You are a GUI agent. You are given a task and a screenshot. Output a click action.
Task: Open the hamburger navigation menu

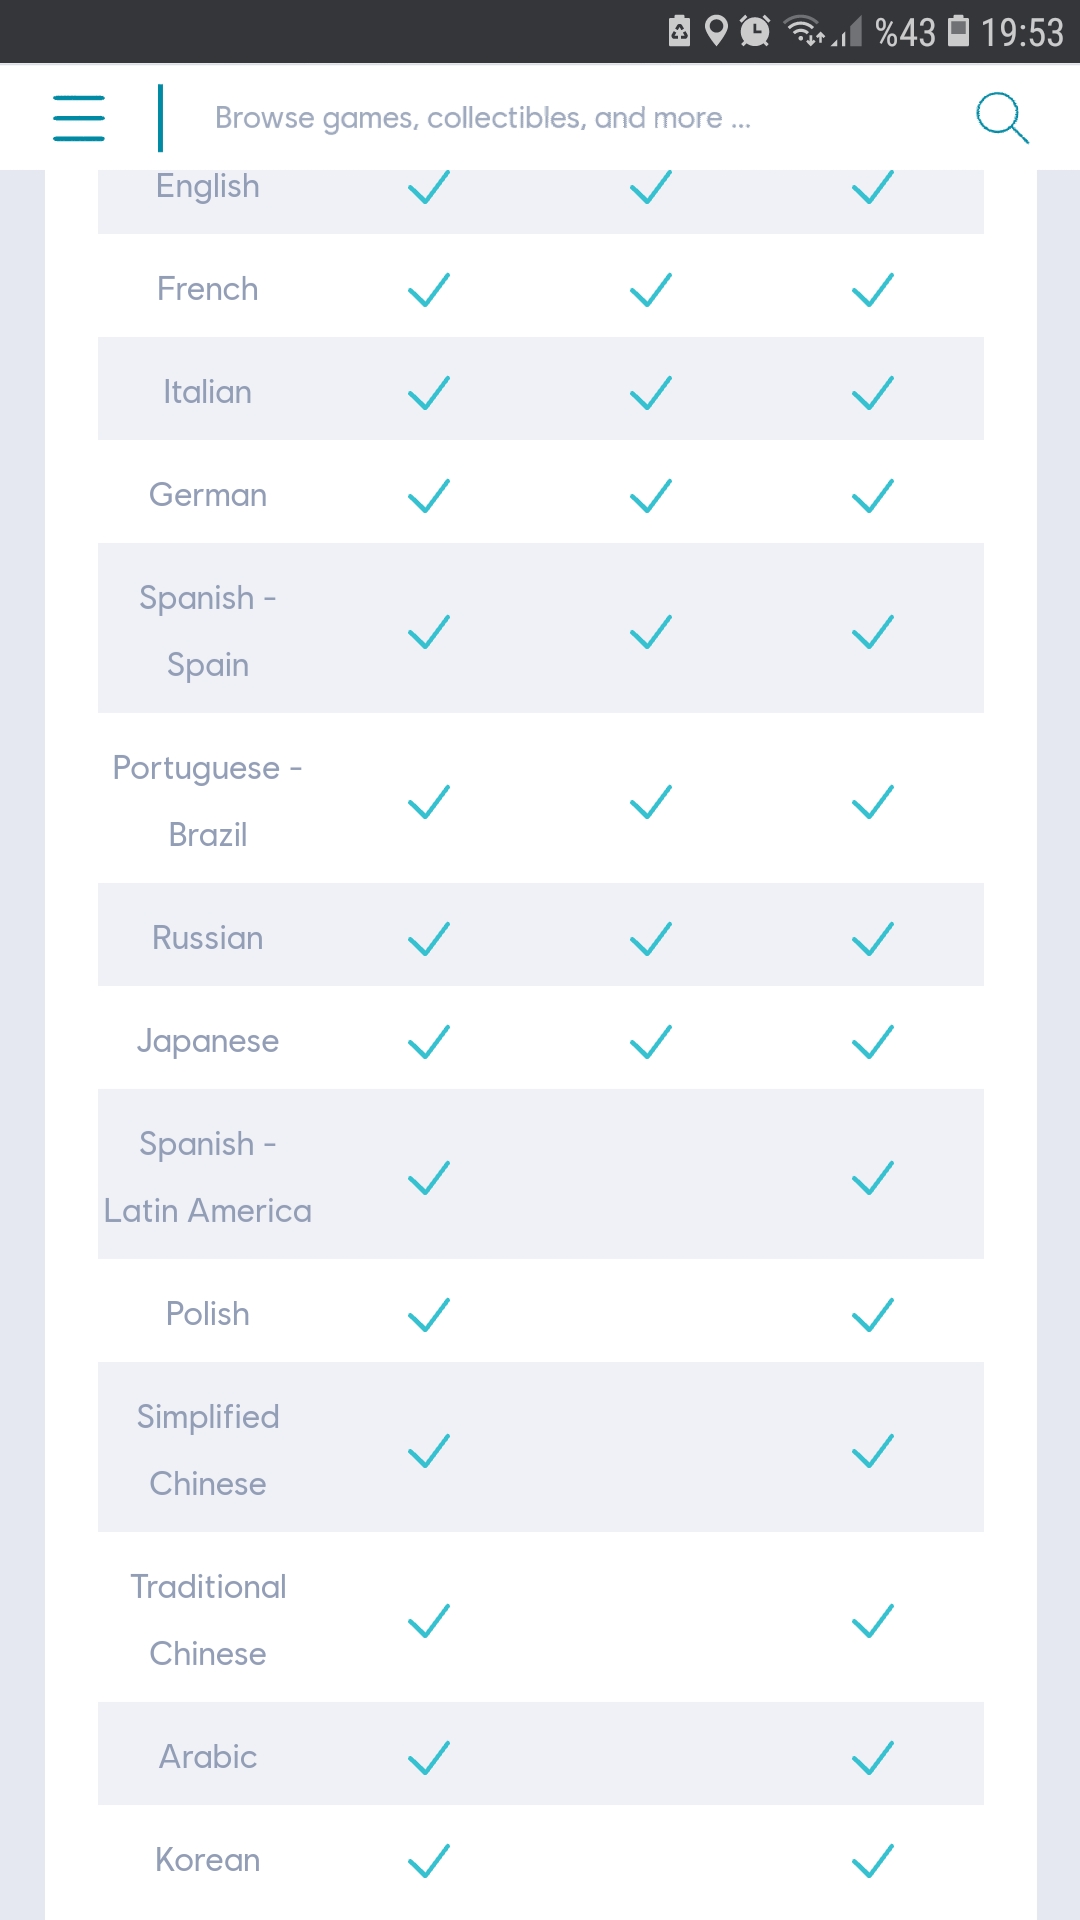pos(79,118)
